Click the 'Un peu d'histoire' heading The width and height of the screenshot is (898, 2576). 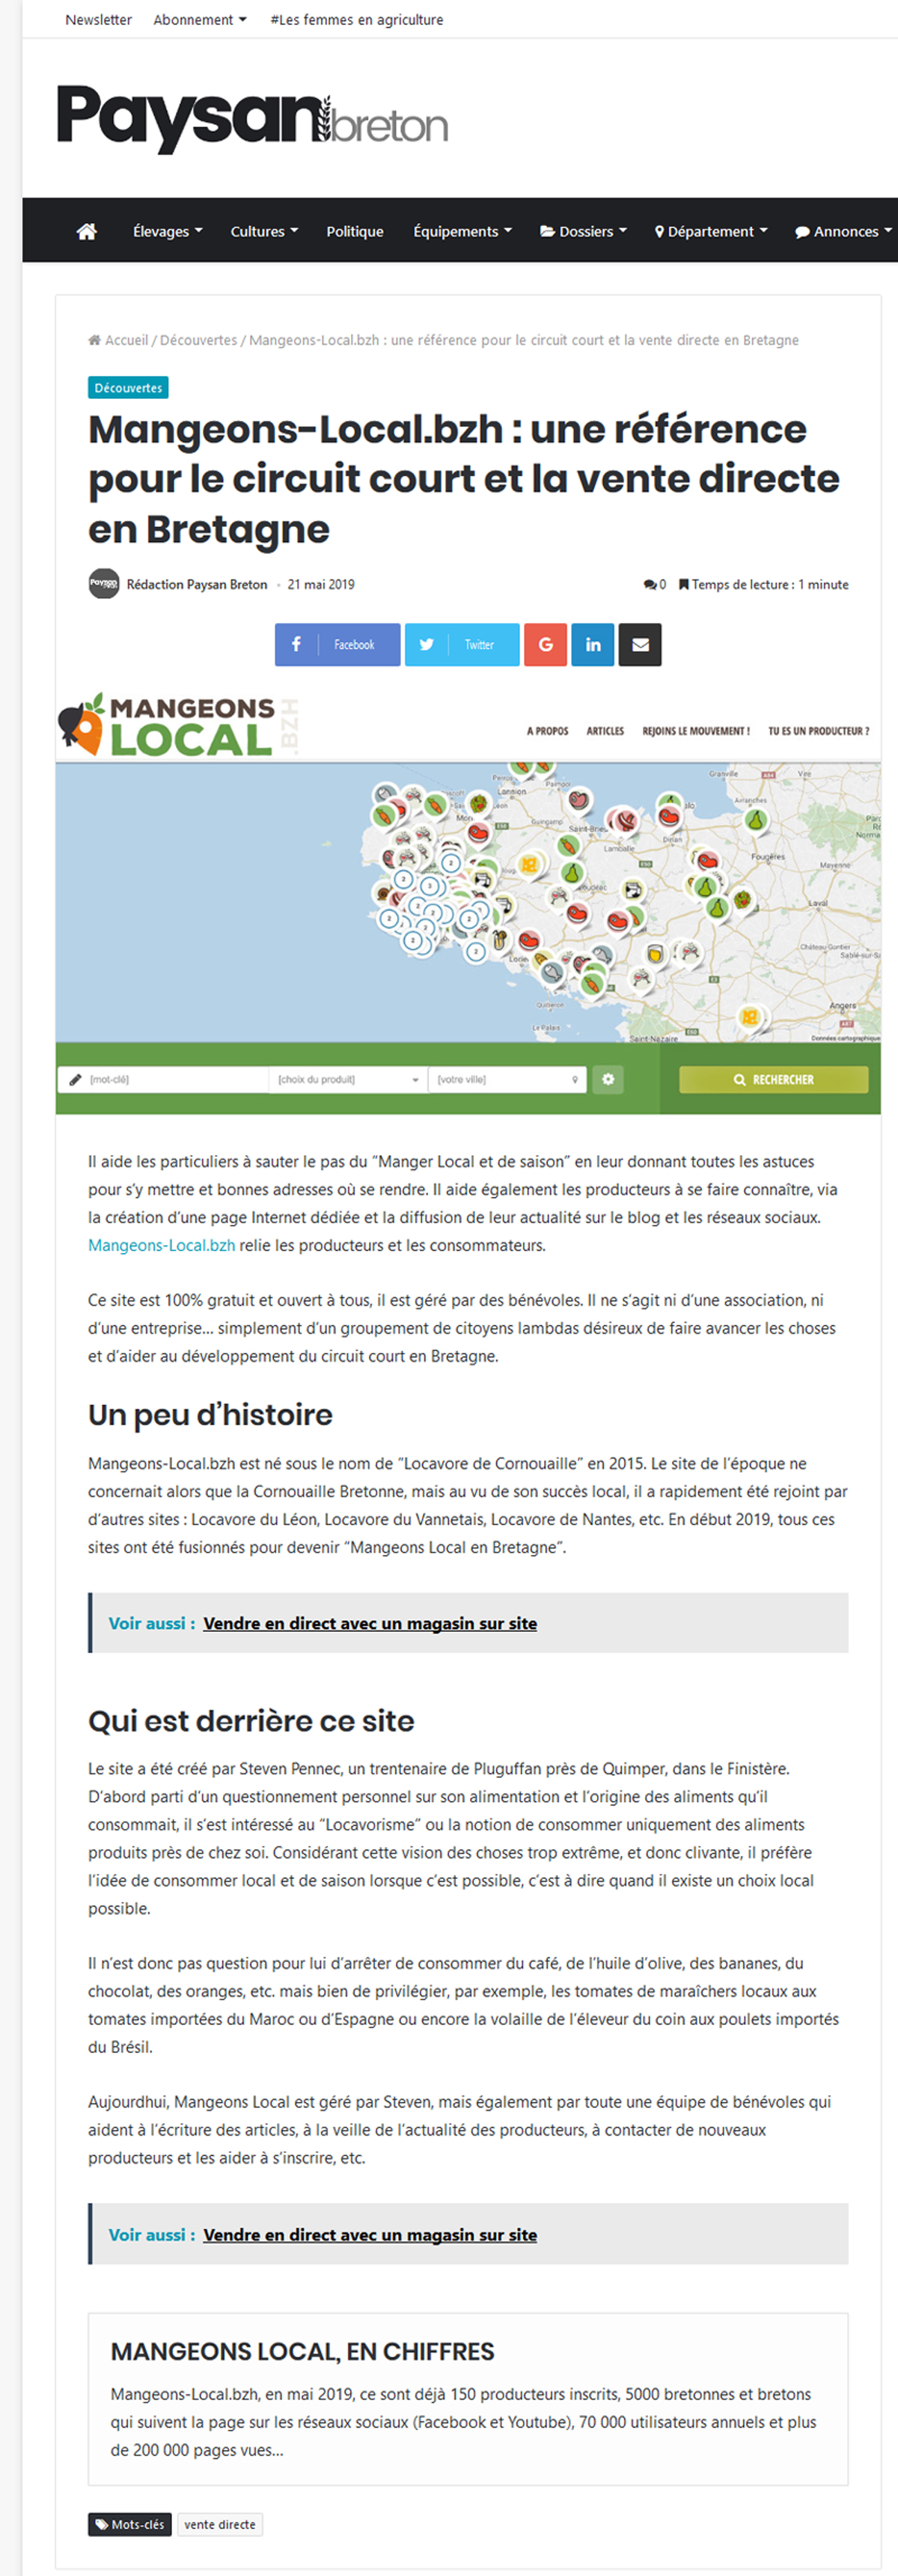click(x=210, y=1414)
